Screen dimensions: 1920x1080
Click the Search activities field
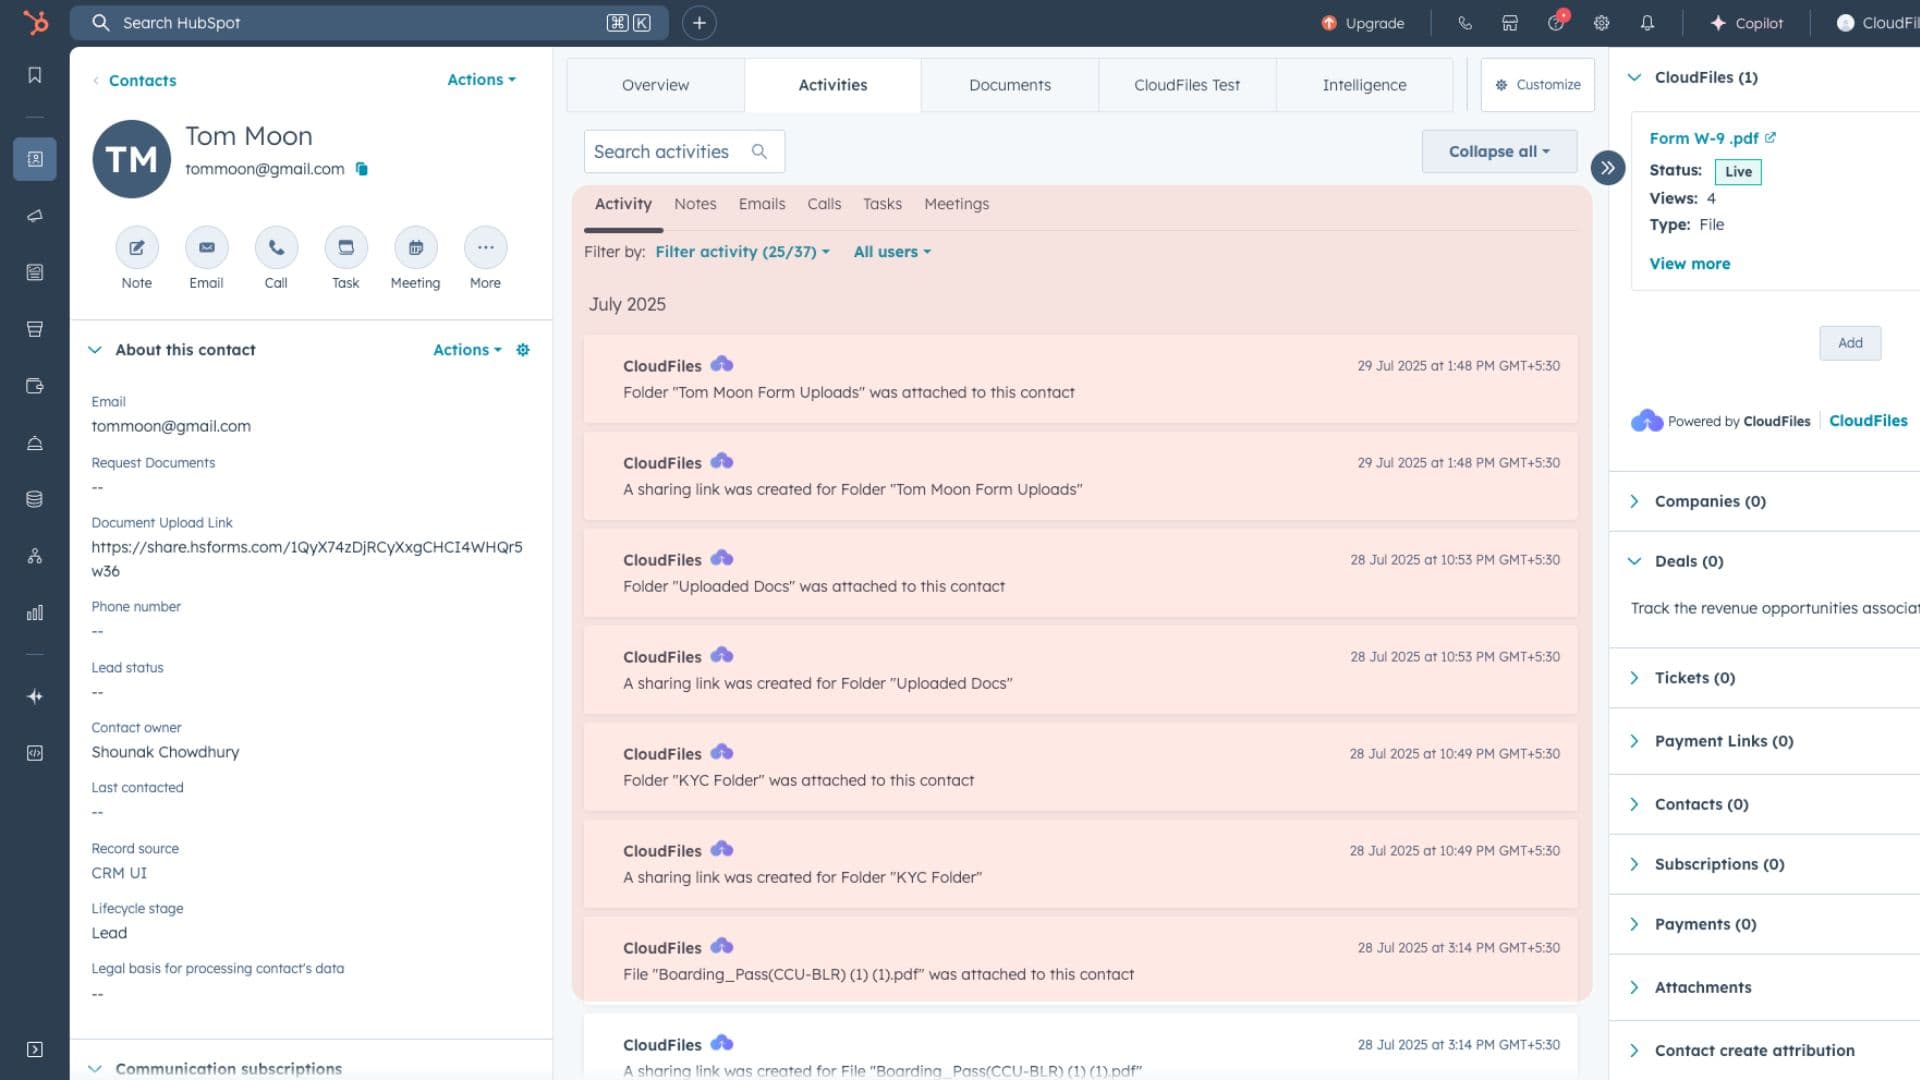point(670,151)
